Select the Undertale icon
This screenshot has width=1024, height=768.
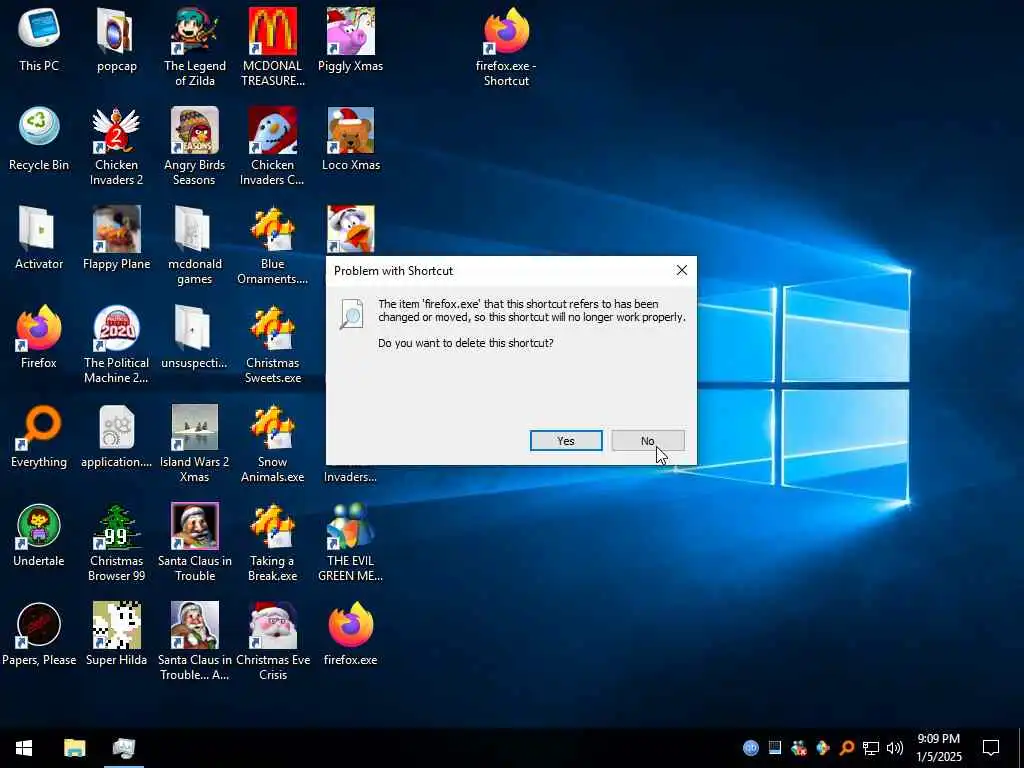pos(39,536)
